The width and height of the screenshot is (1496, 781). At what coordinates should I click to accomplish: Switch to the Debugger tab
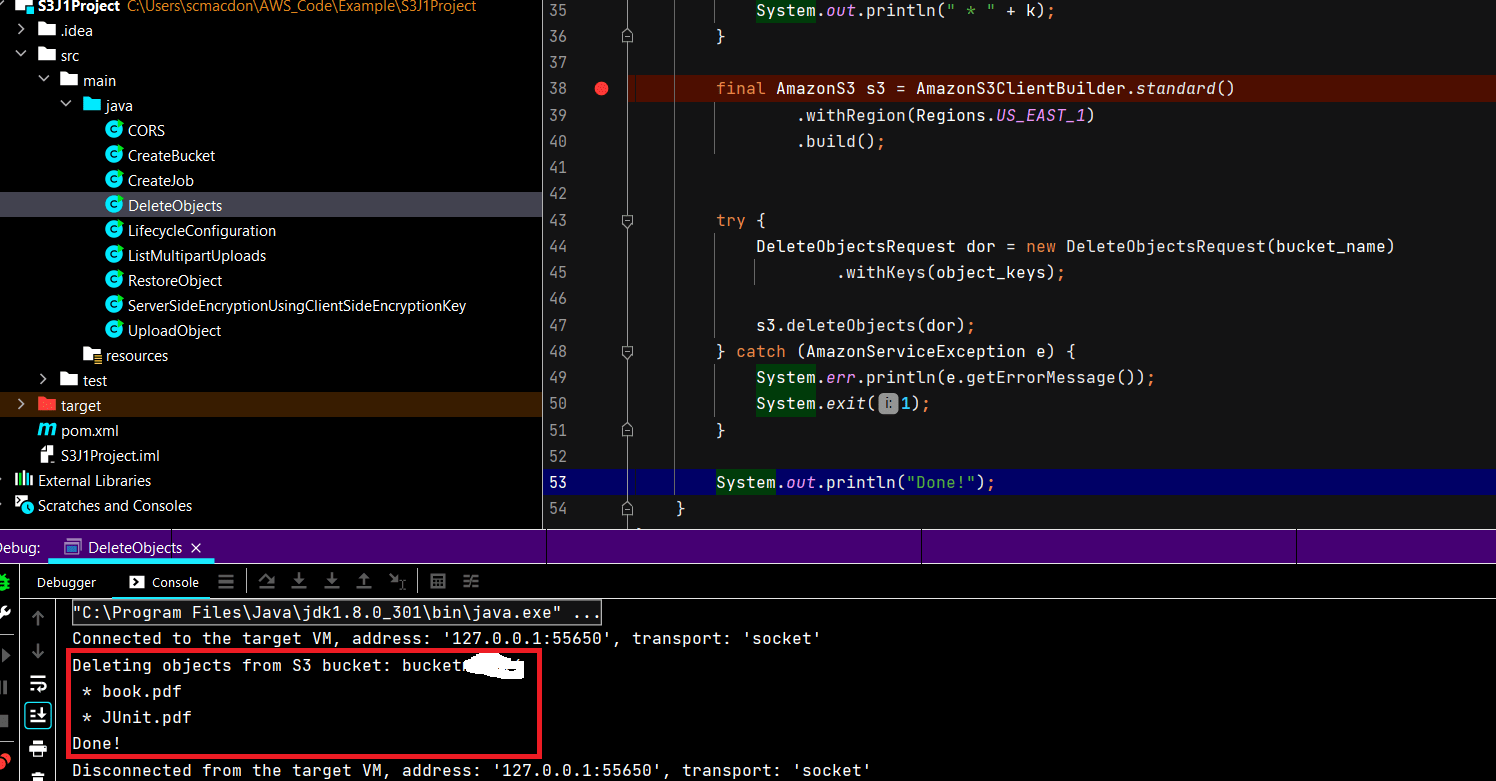66,581
